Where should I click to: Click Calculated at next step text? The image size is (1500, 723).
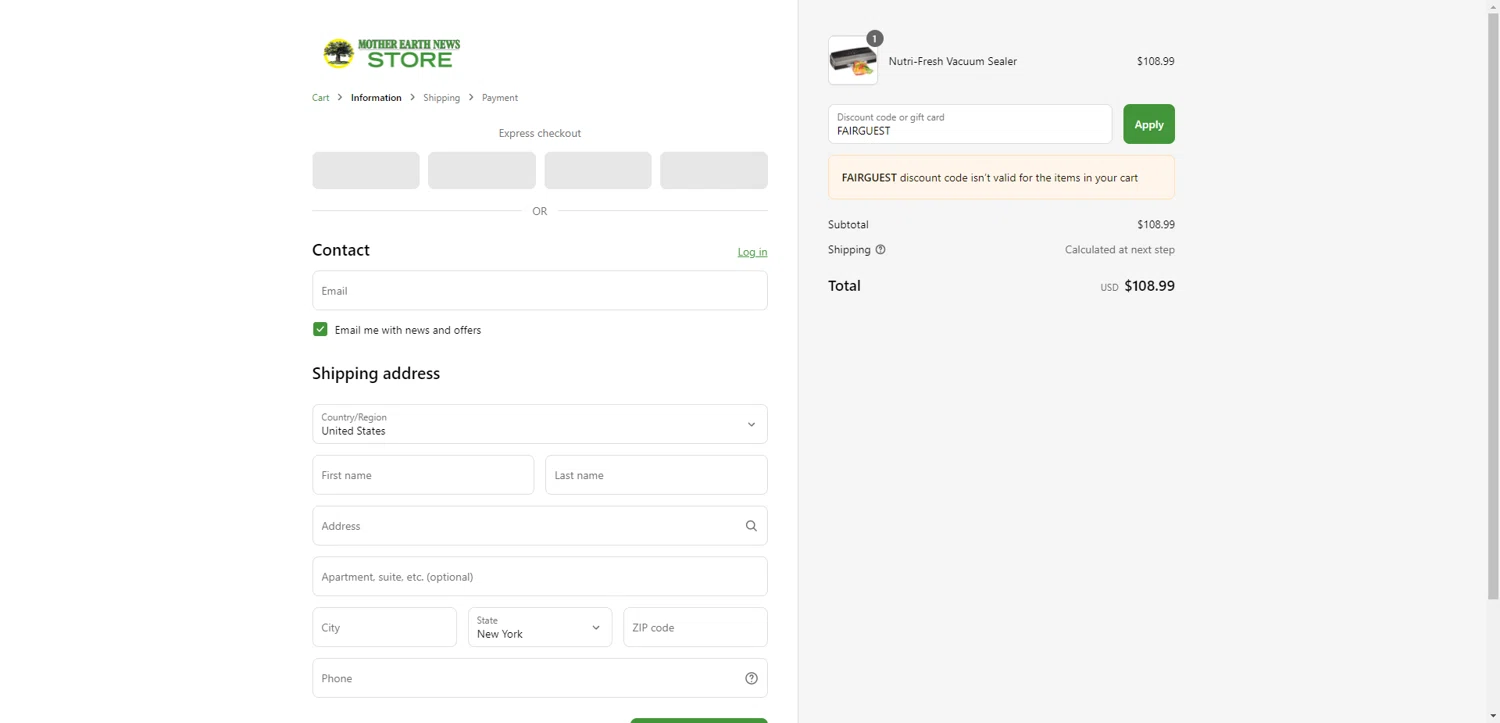pyautogui.click(x=1120, y=250)
